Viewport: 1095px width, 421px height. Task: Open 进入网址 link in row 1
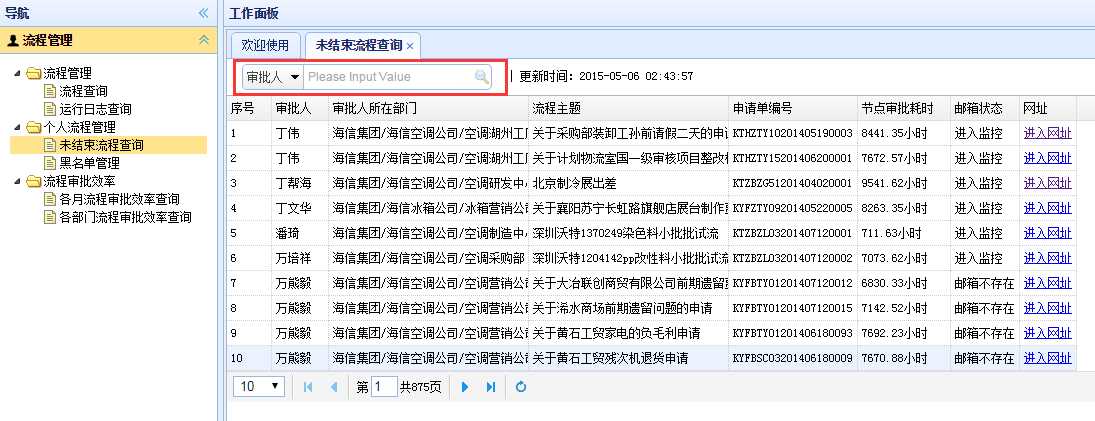[x=1048, y=133]
